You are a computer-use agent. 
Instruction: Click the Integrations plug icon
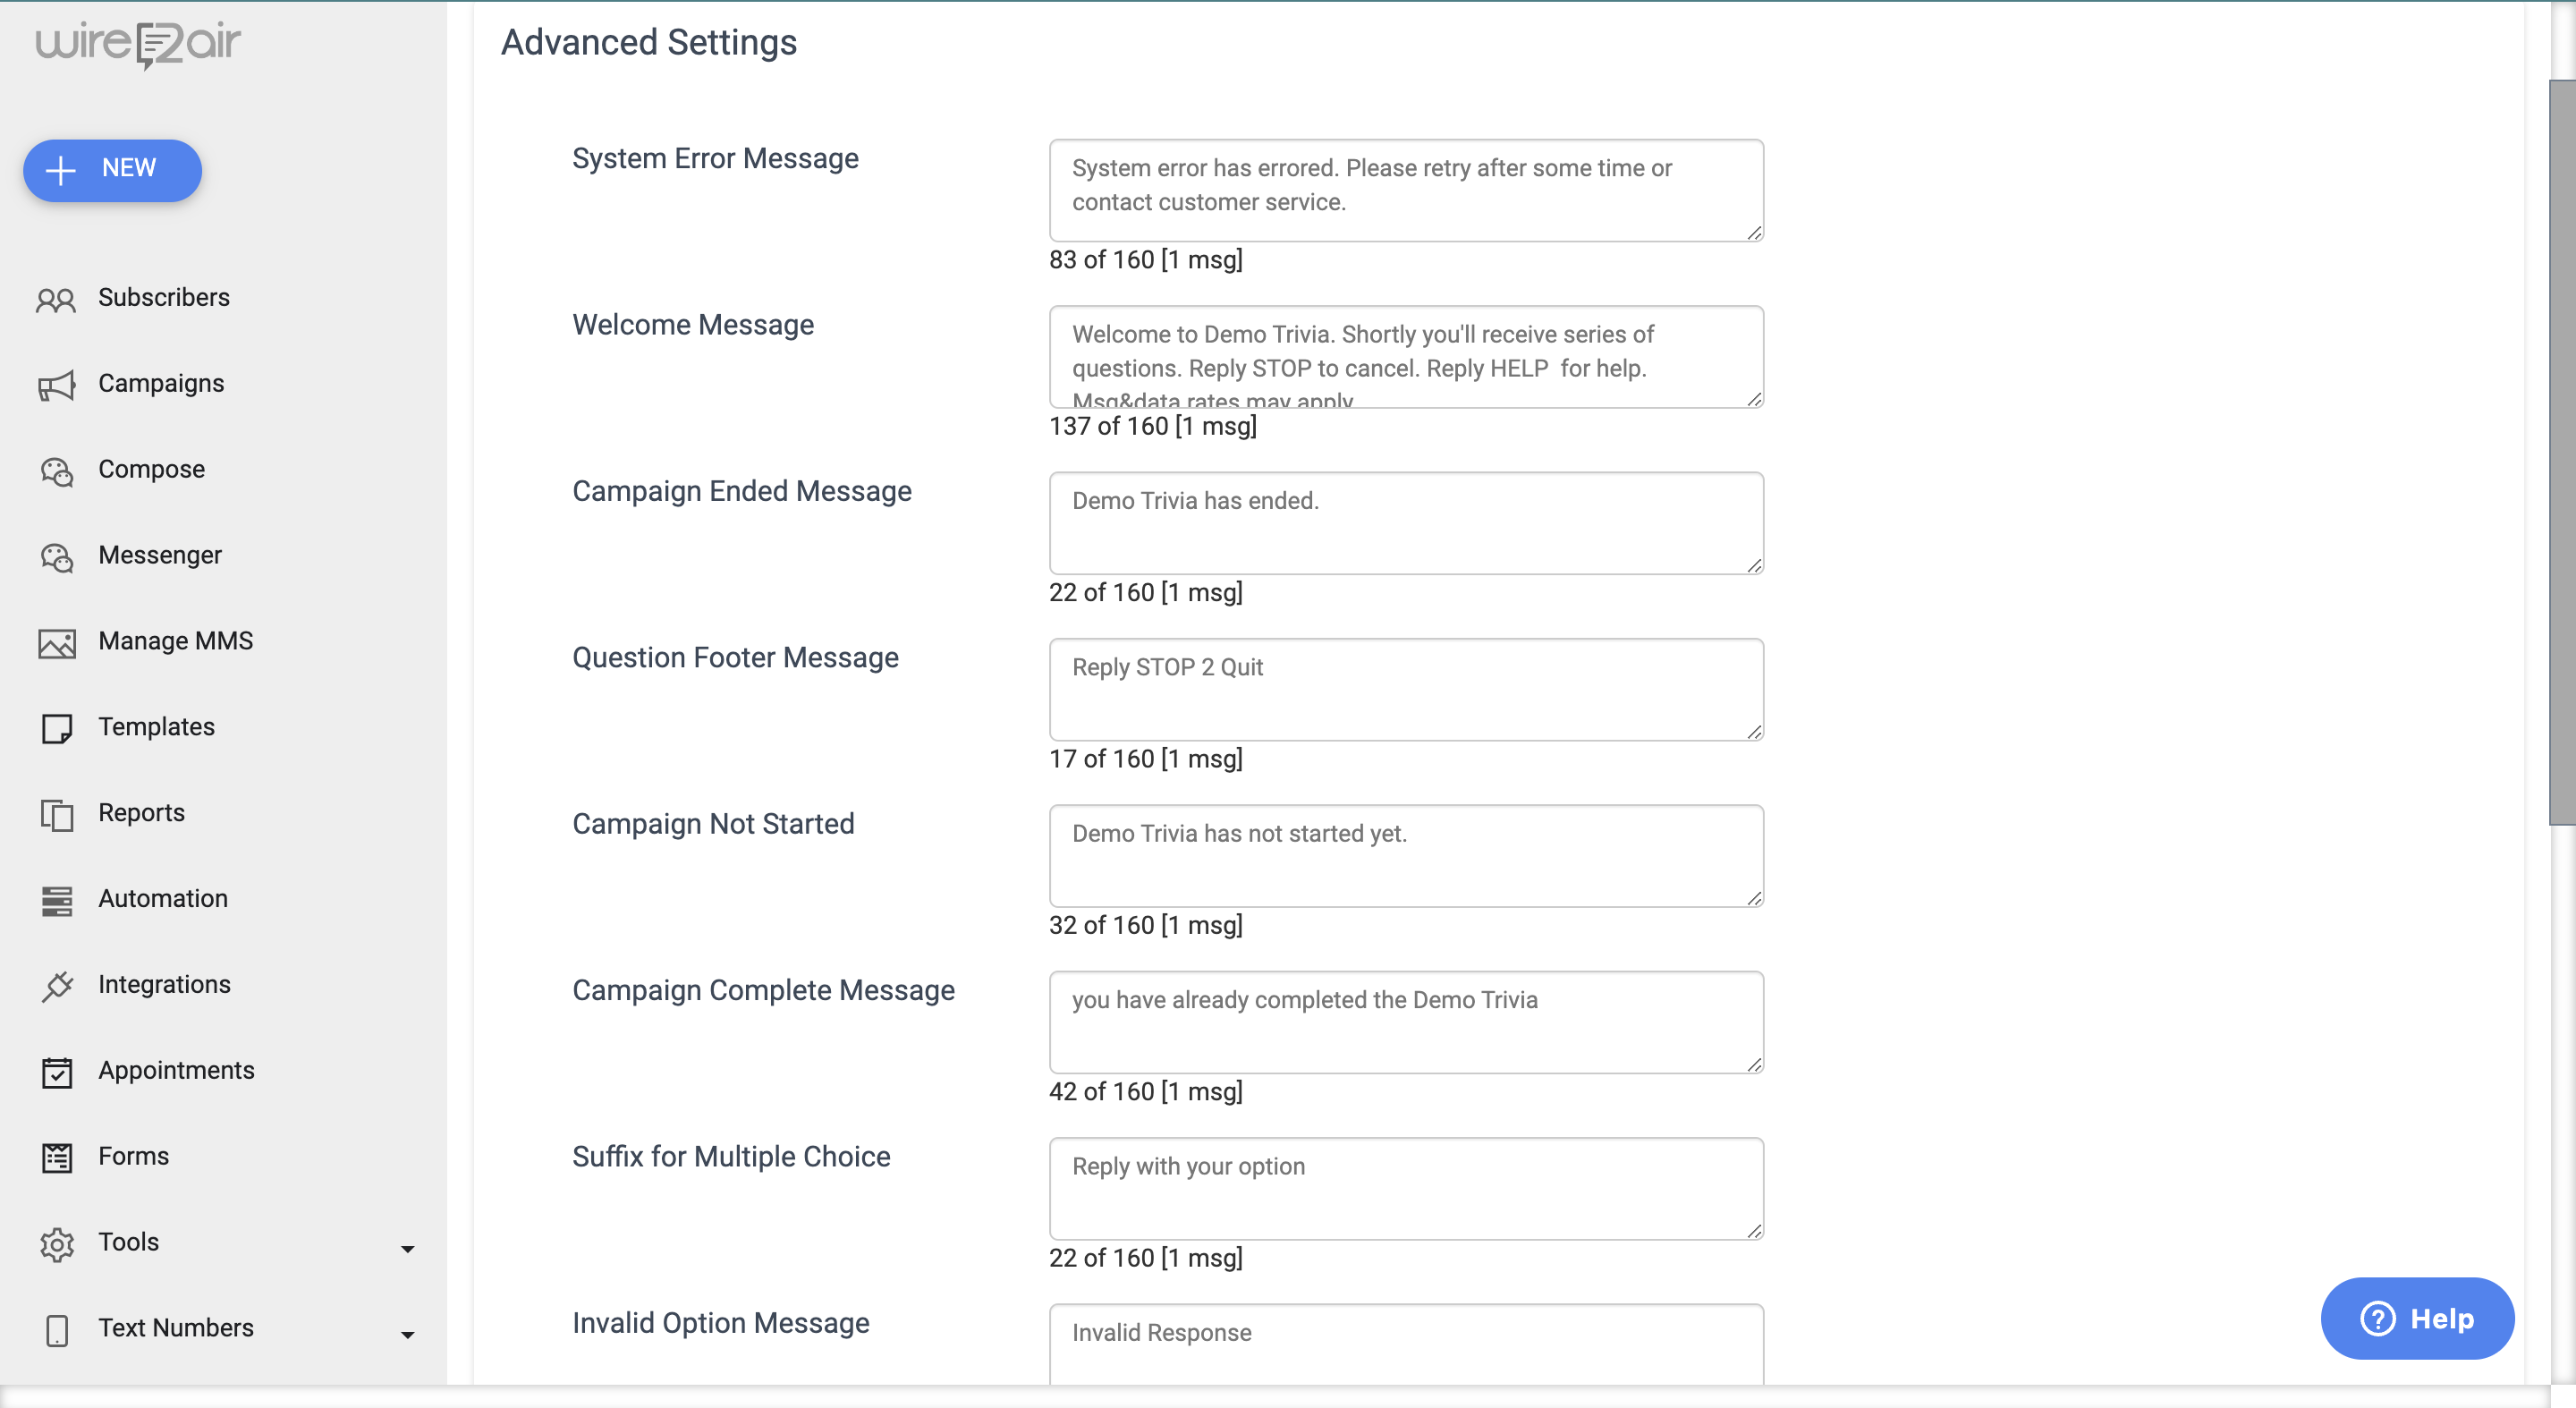click(x=56, y=986)
